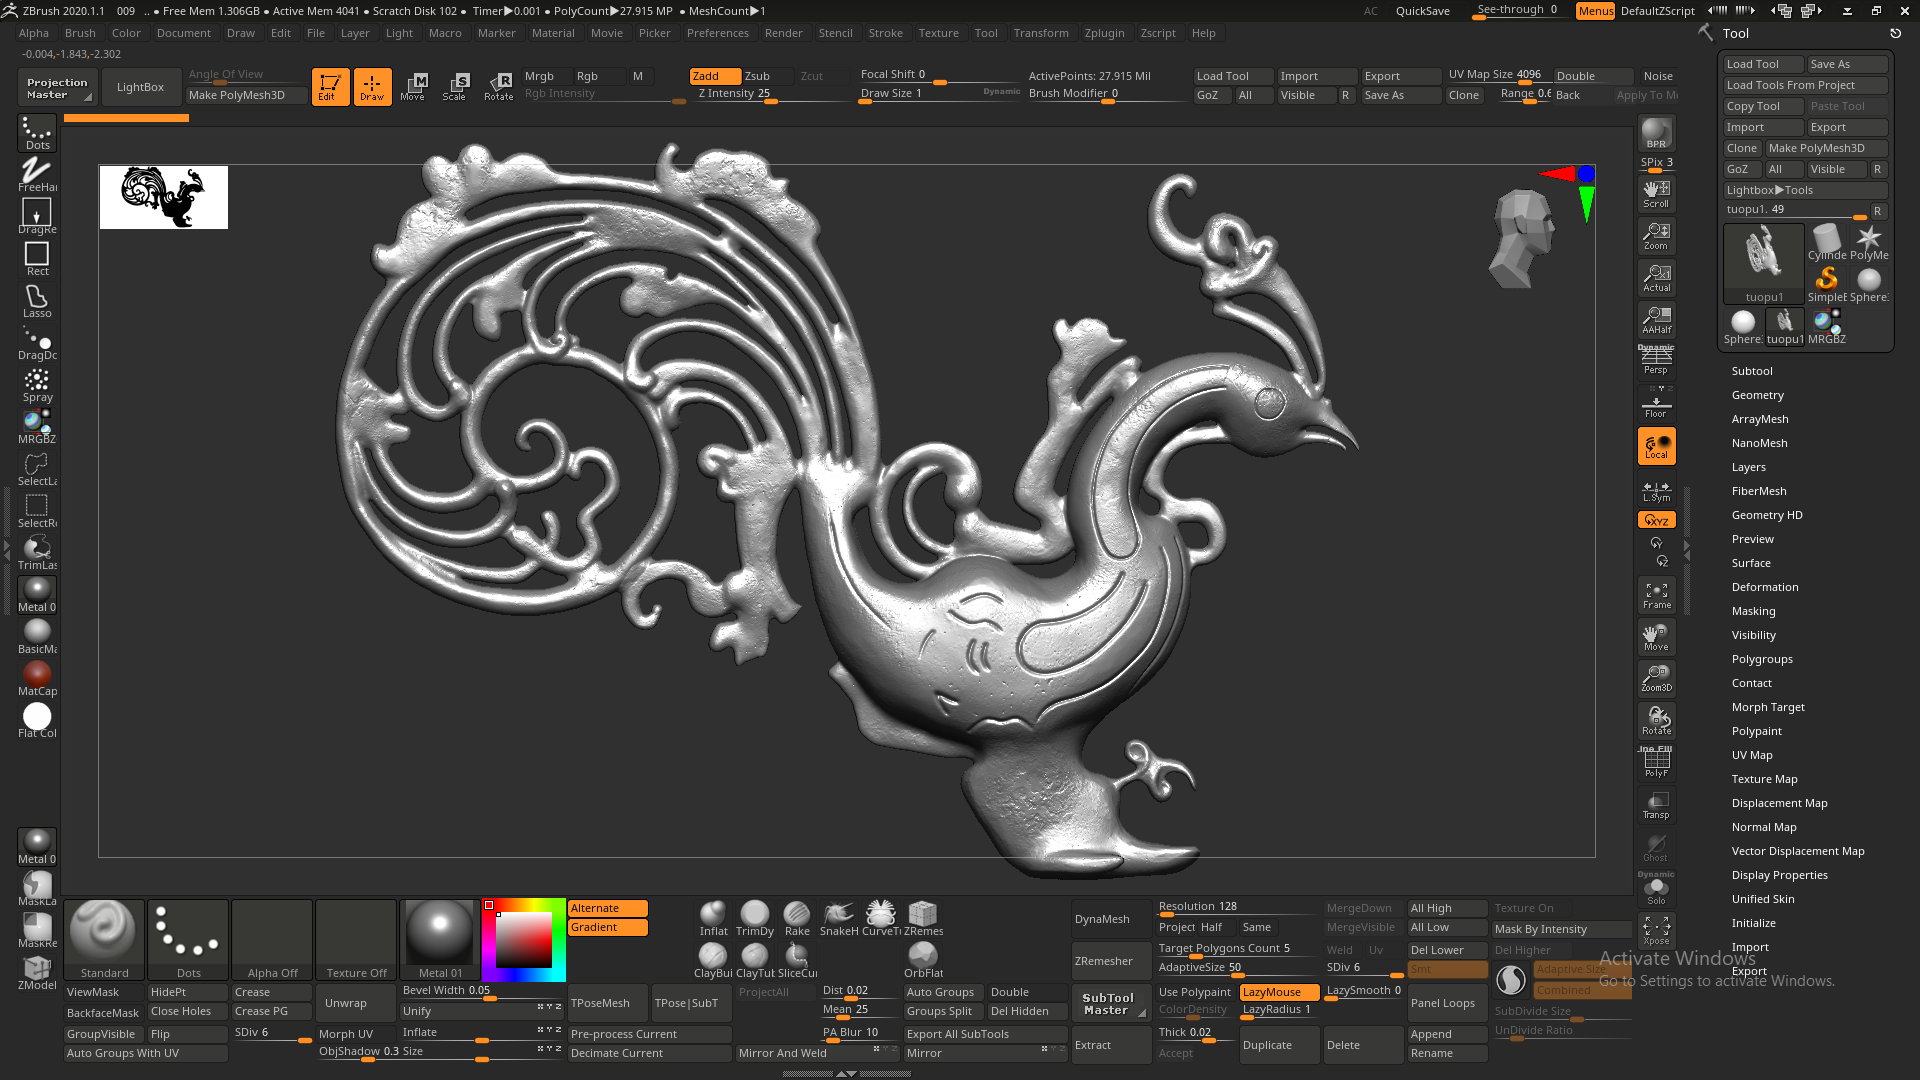Click the Frame view icon
This screenshot has width=1920, height=1080.
click(x=1656, y=595)
